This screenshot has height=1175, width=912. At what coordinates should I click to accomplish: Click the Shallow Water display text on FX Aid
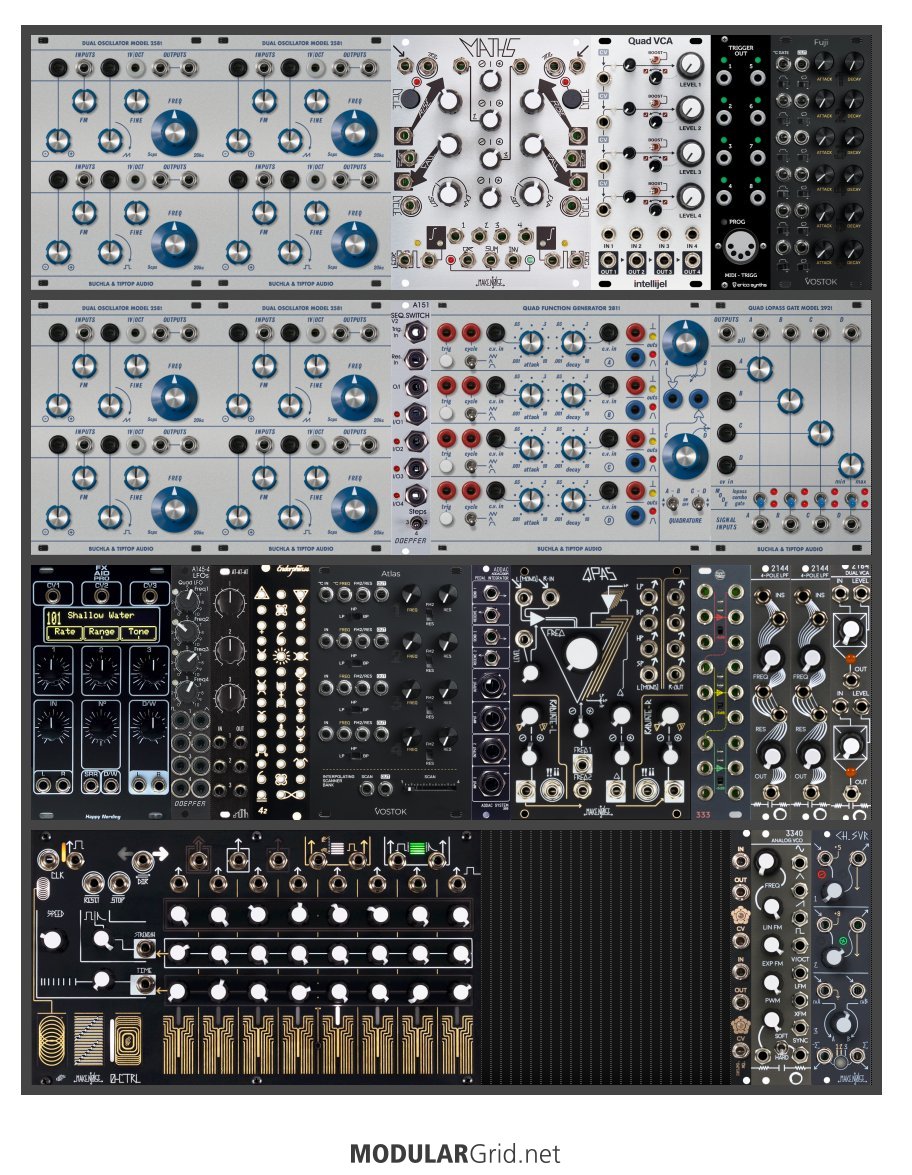coord(100,615)
